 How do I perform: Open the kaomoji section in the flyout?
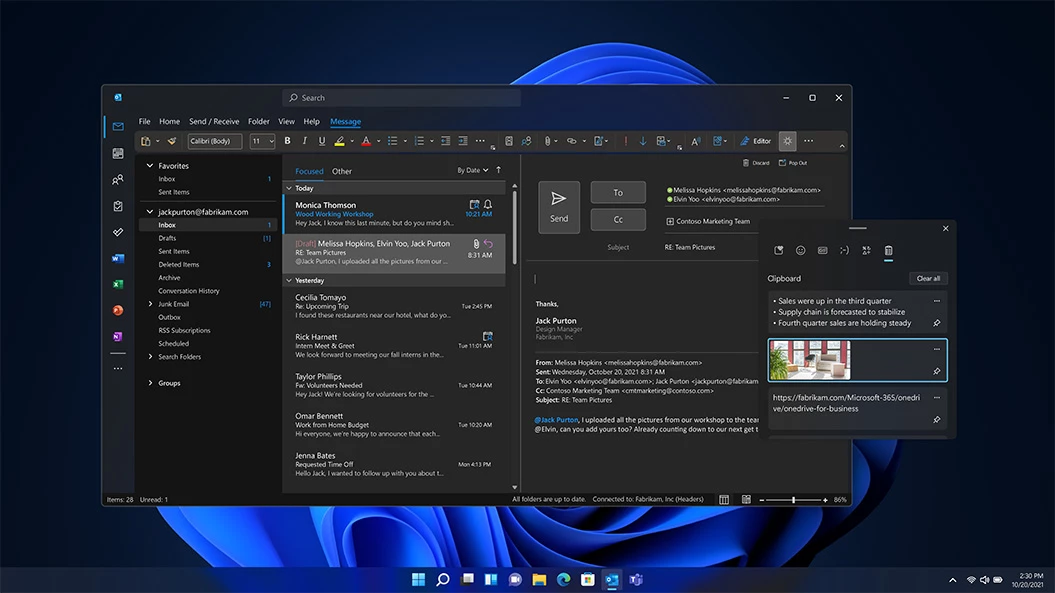[x=844, y=251]
